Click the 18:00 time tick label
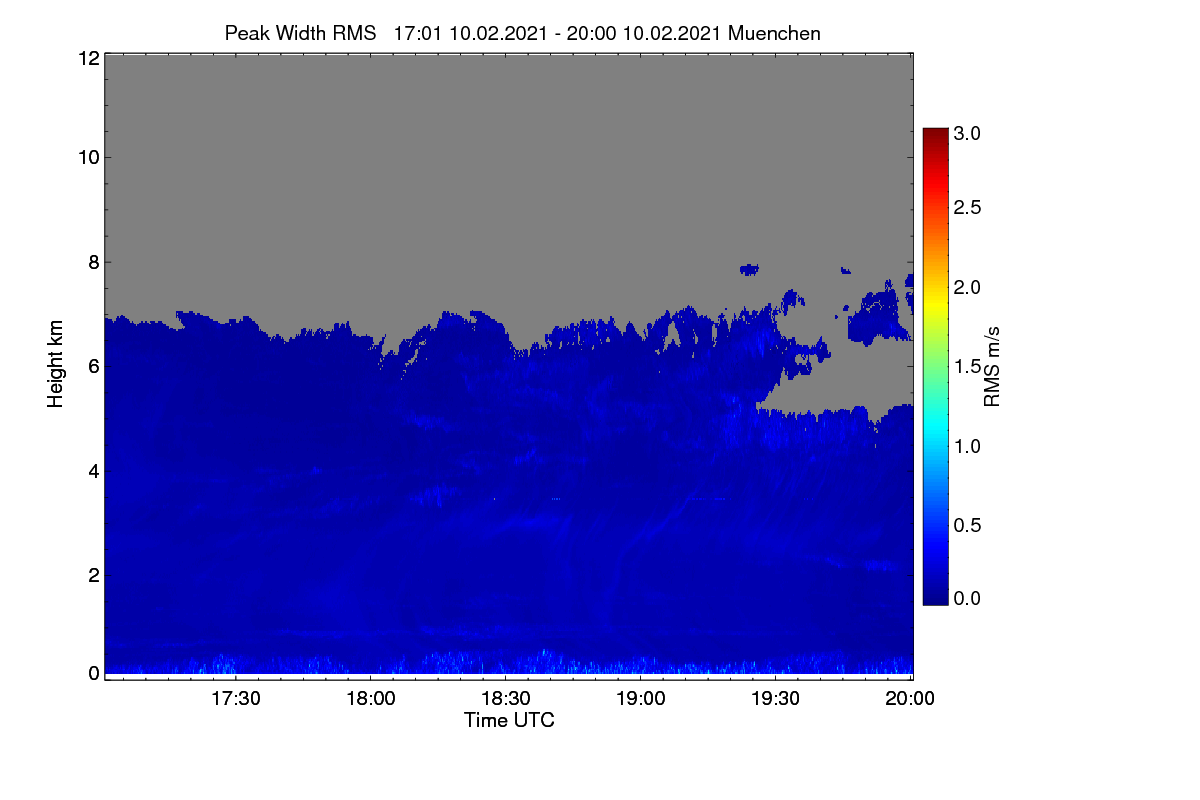Screen dimensions: 1200x800 click(370, 699)
